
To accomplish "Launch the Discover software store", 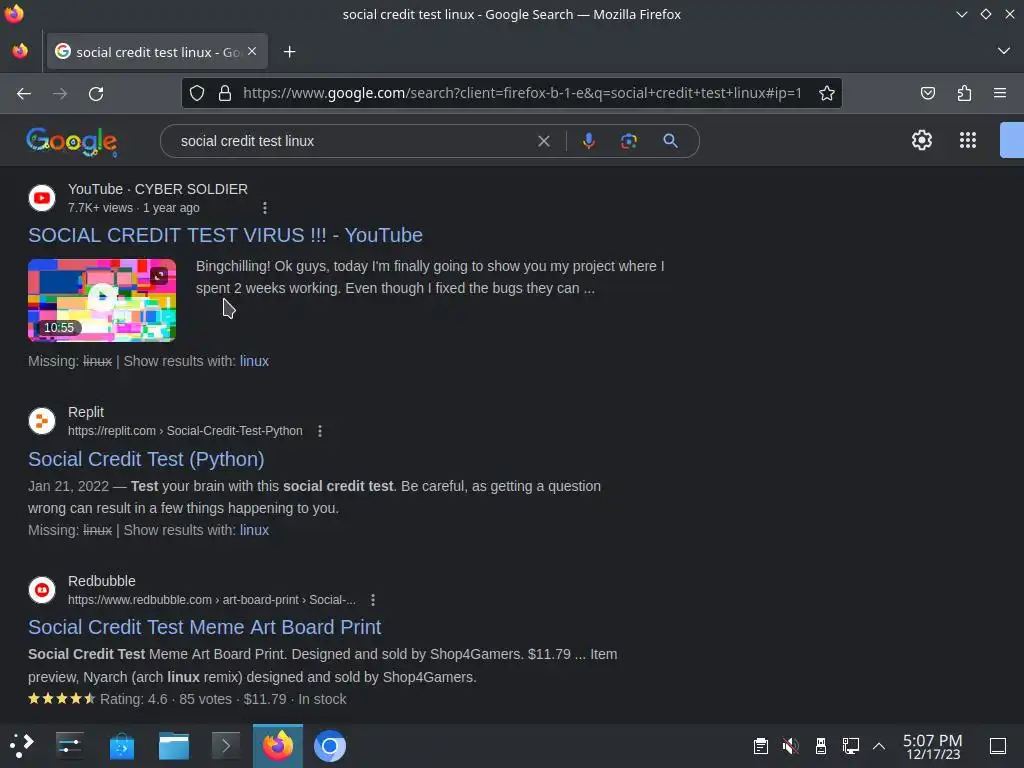I will [x=121, y=746].
